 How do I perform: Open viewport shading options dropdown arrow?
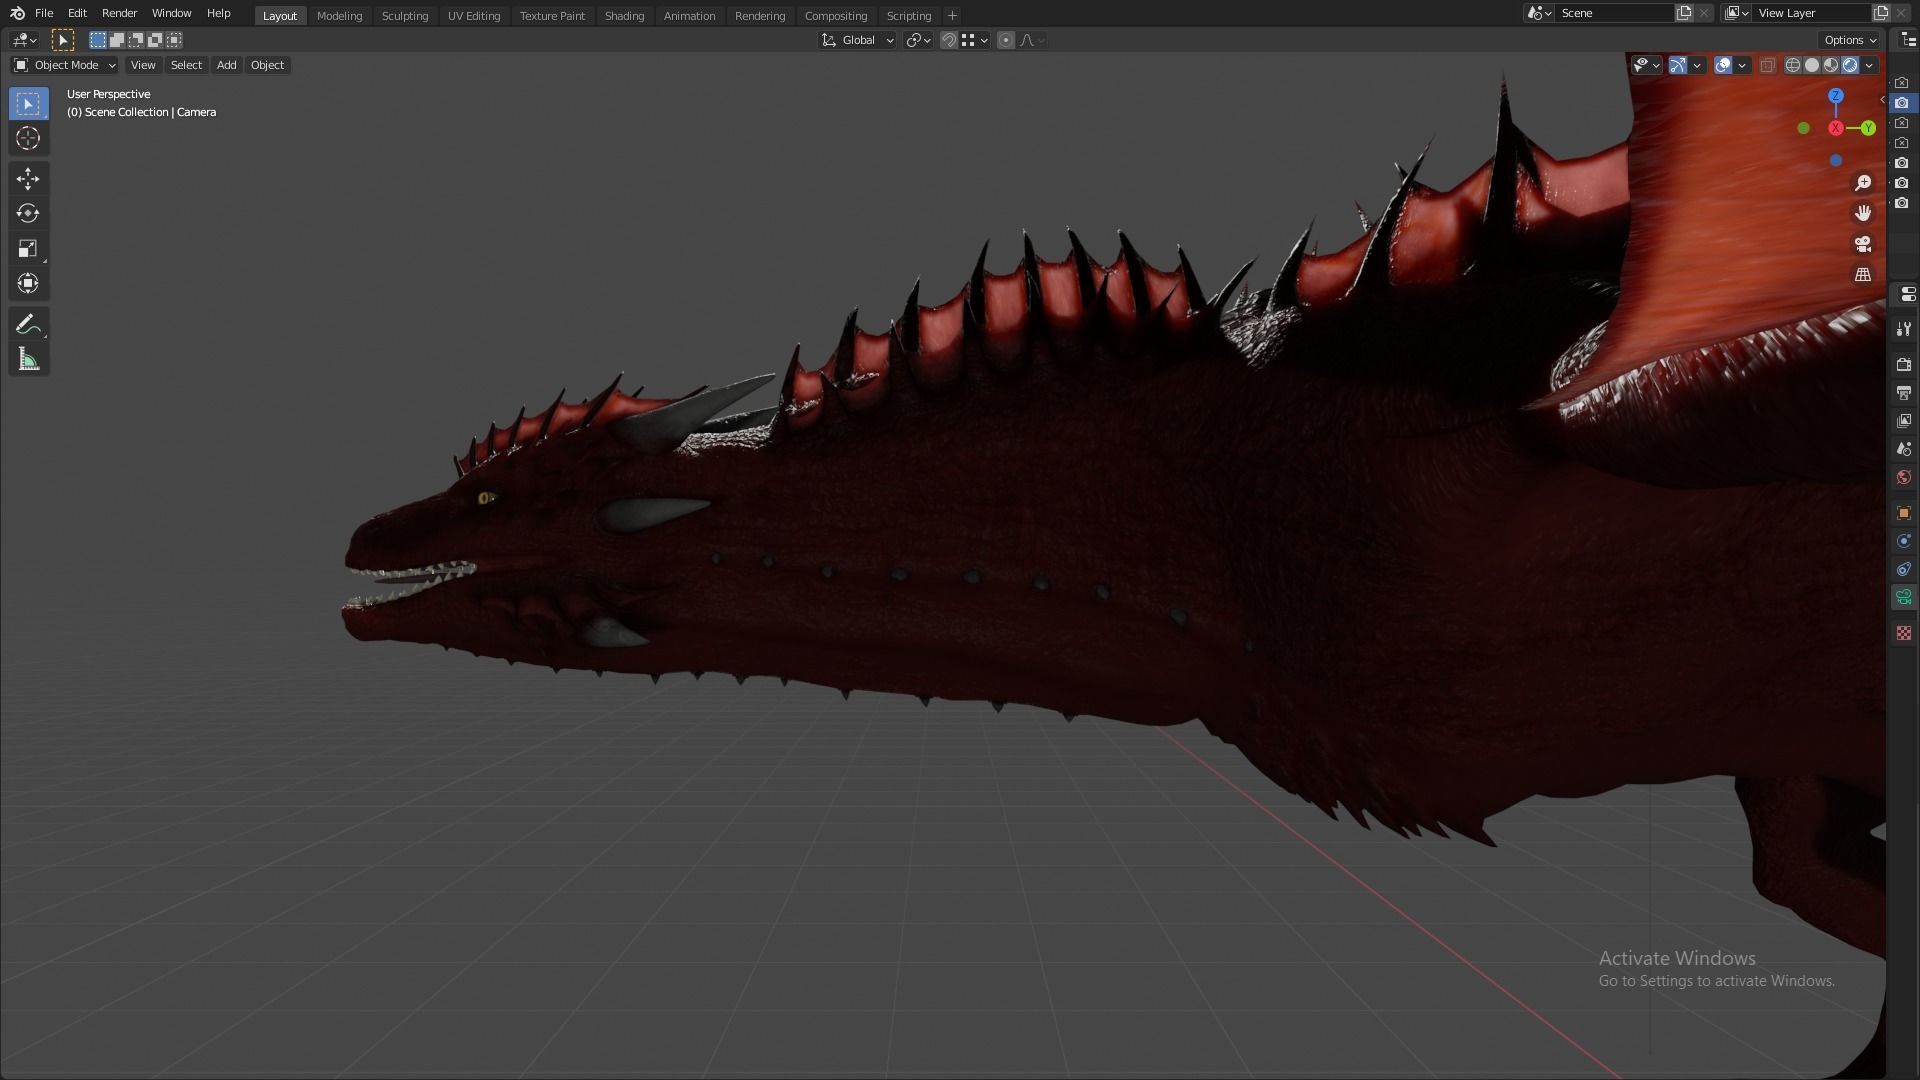pyautogui.click(x=1870, y=65)
